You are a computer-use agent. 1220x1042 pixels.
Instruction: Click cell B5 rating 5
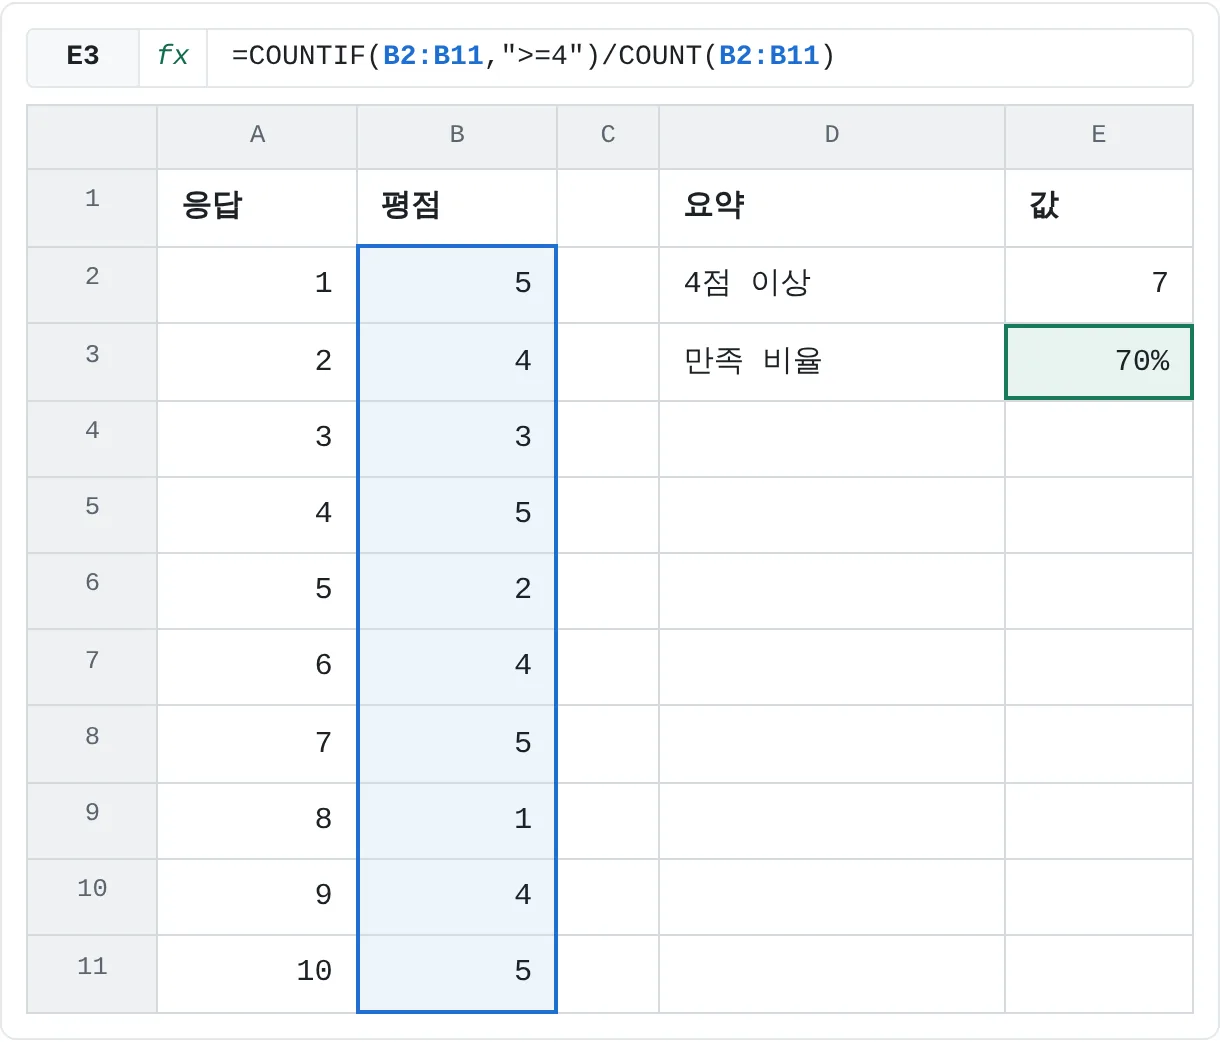click(x=457, y=515)
